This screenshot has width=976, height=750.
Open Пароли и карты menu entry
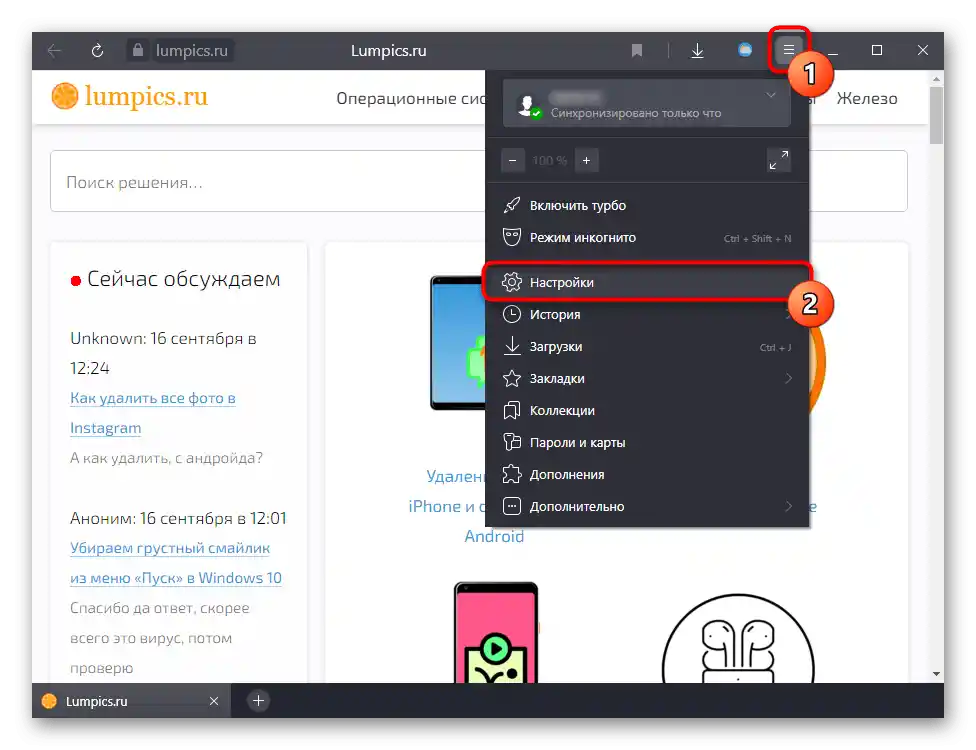pyautogui.click(x=647, y=442)
